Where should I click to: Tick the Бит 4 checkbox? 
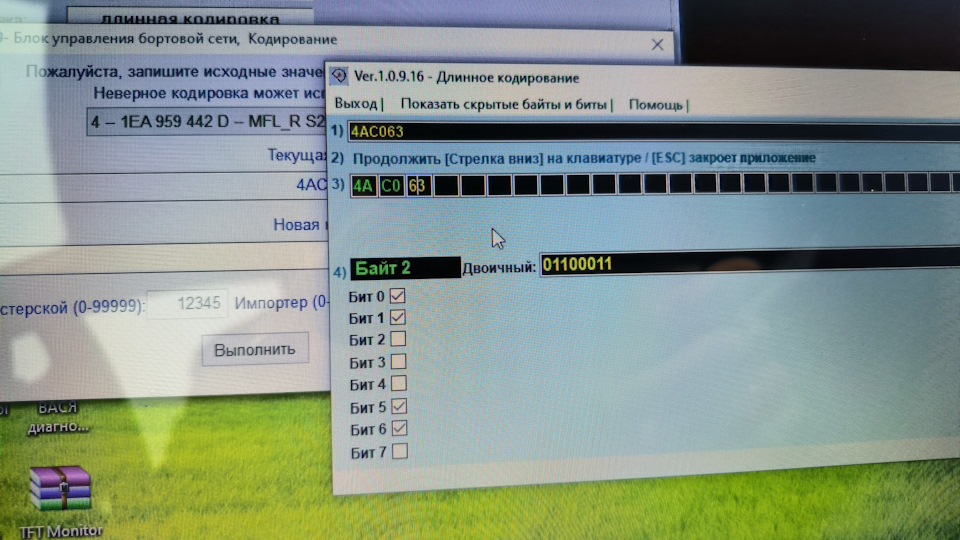(x=399, y=383)
